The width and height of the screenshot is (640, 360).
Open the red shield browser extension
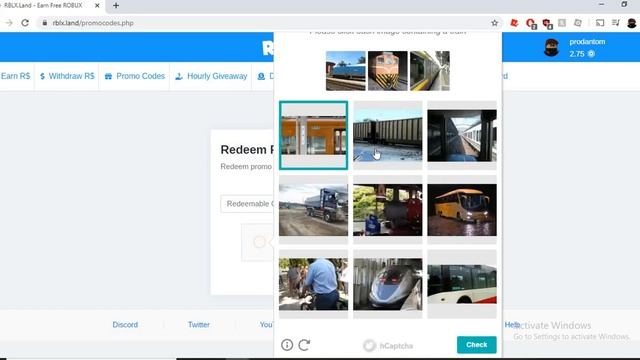click(547, 23)
